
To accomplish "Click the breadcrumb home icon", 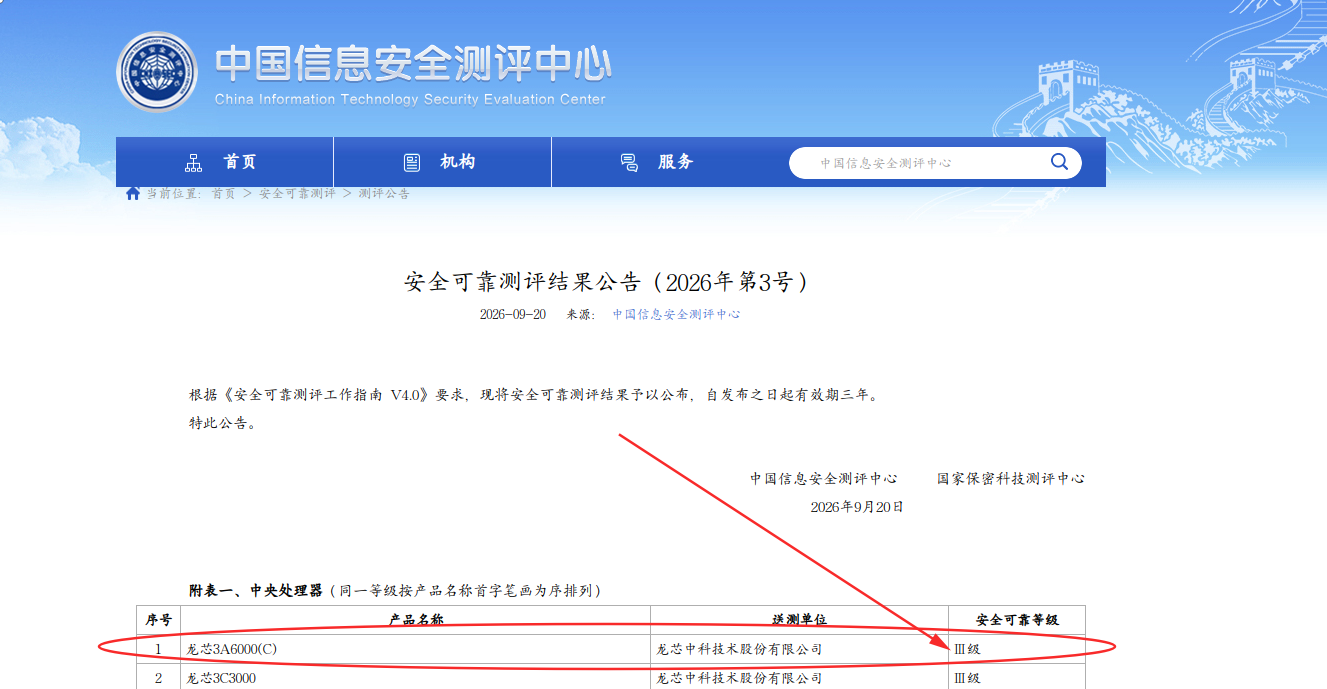I will 132,193.
